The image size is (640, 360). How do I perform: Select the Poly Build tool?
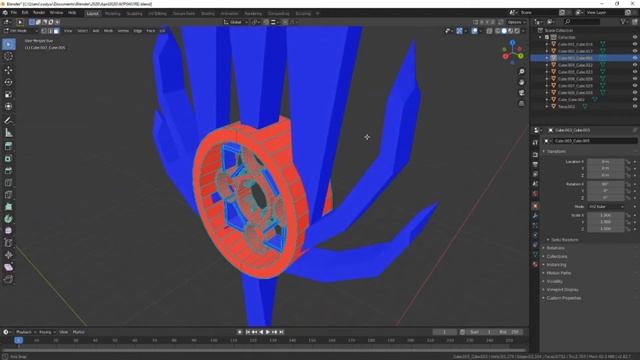click(9, 207)
